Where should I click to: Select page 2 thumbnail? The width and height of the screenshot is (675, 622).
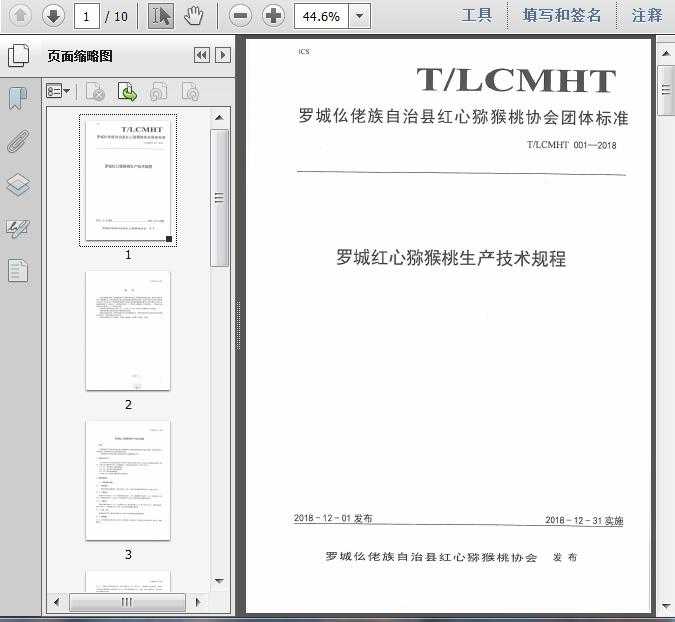coord(128,331)
